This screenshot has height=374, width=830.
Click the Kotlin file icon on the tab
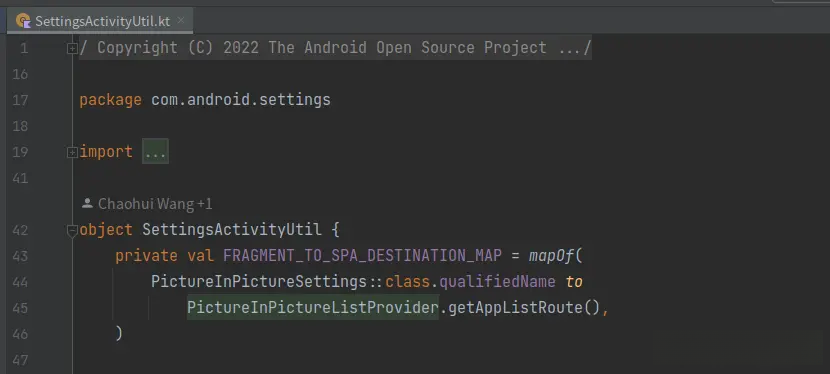click(23, 21)
